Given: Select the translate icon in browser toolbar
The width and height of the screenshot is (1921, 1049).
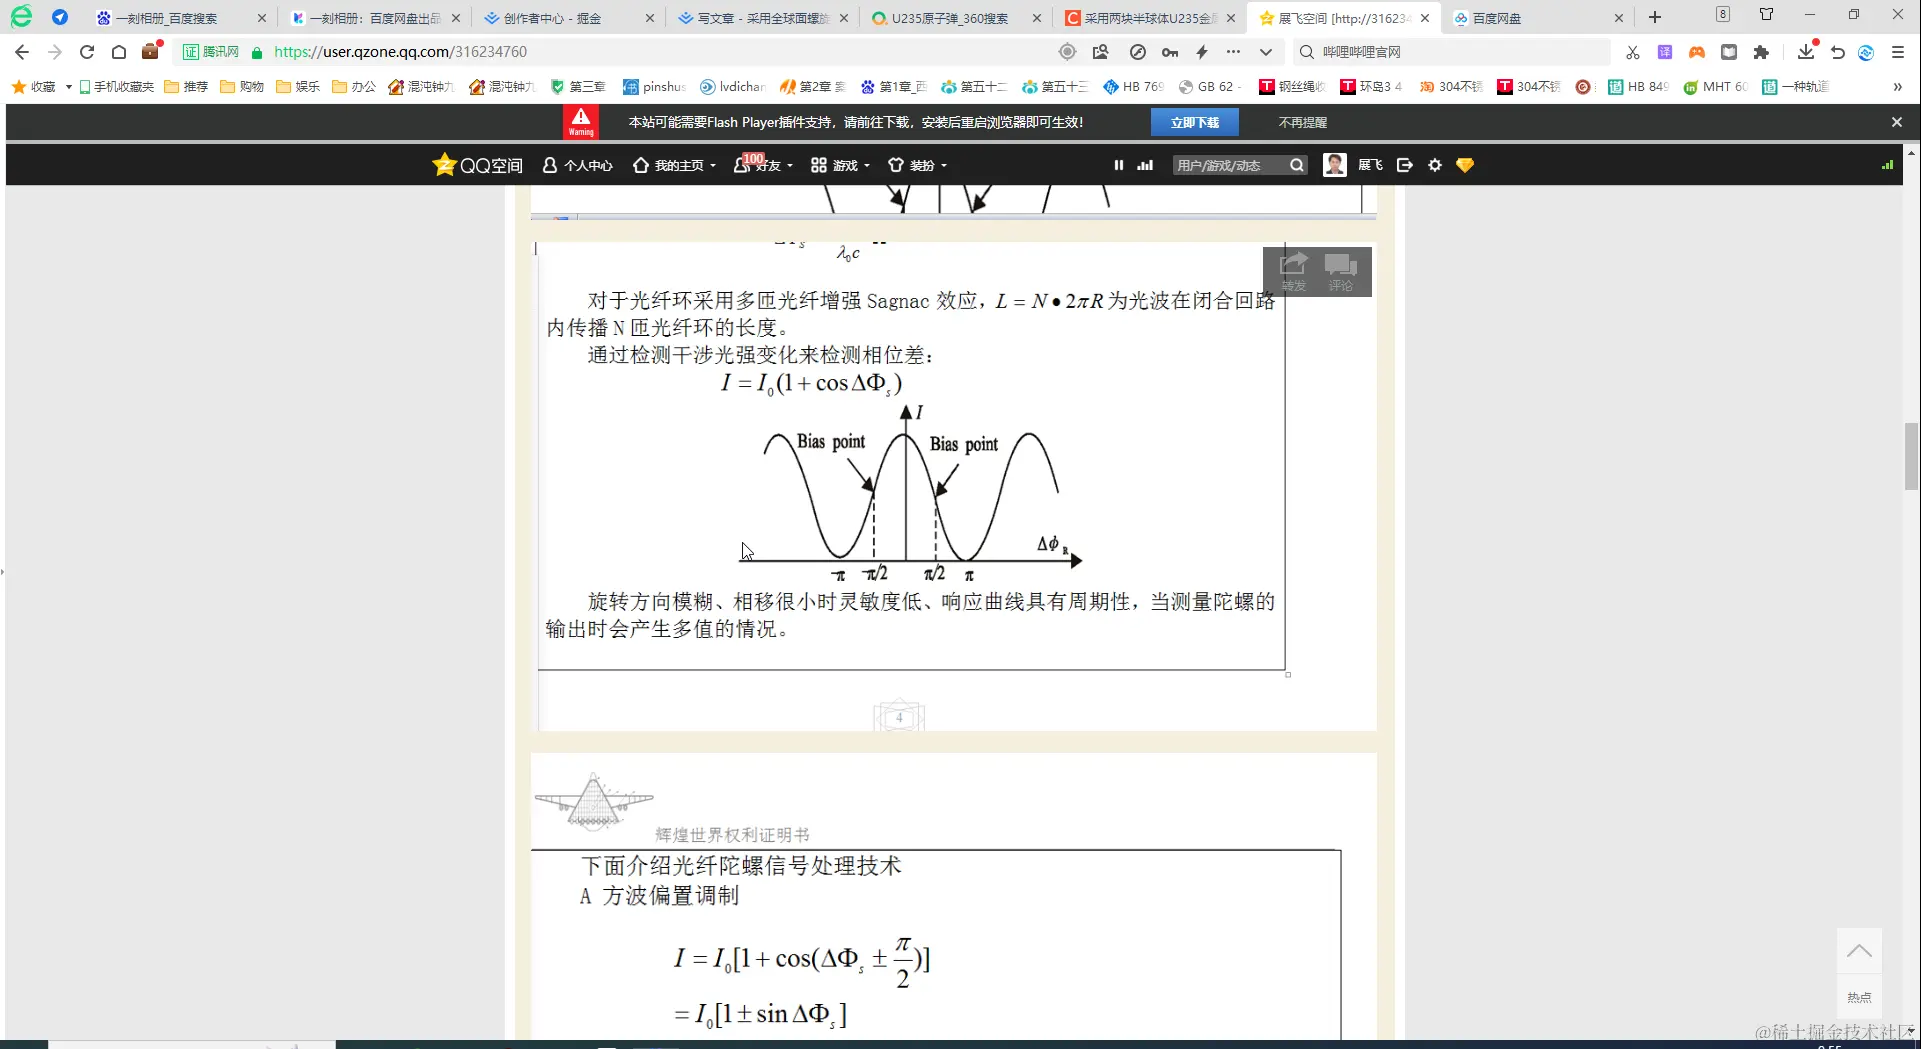Looking at the screenshot, I should coord(1665,51).
